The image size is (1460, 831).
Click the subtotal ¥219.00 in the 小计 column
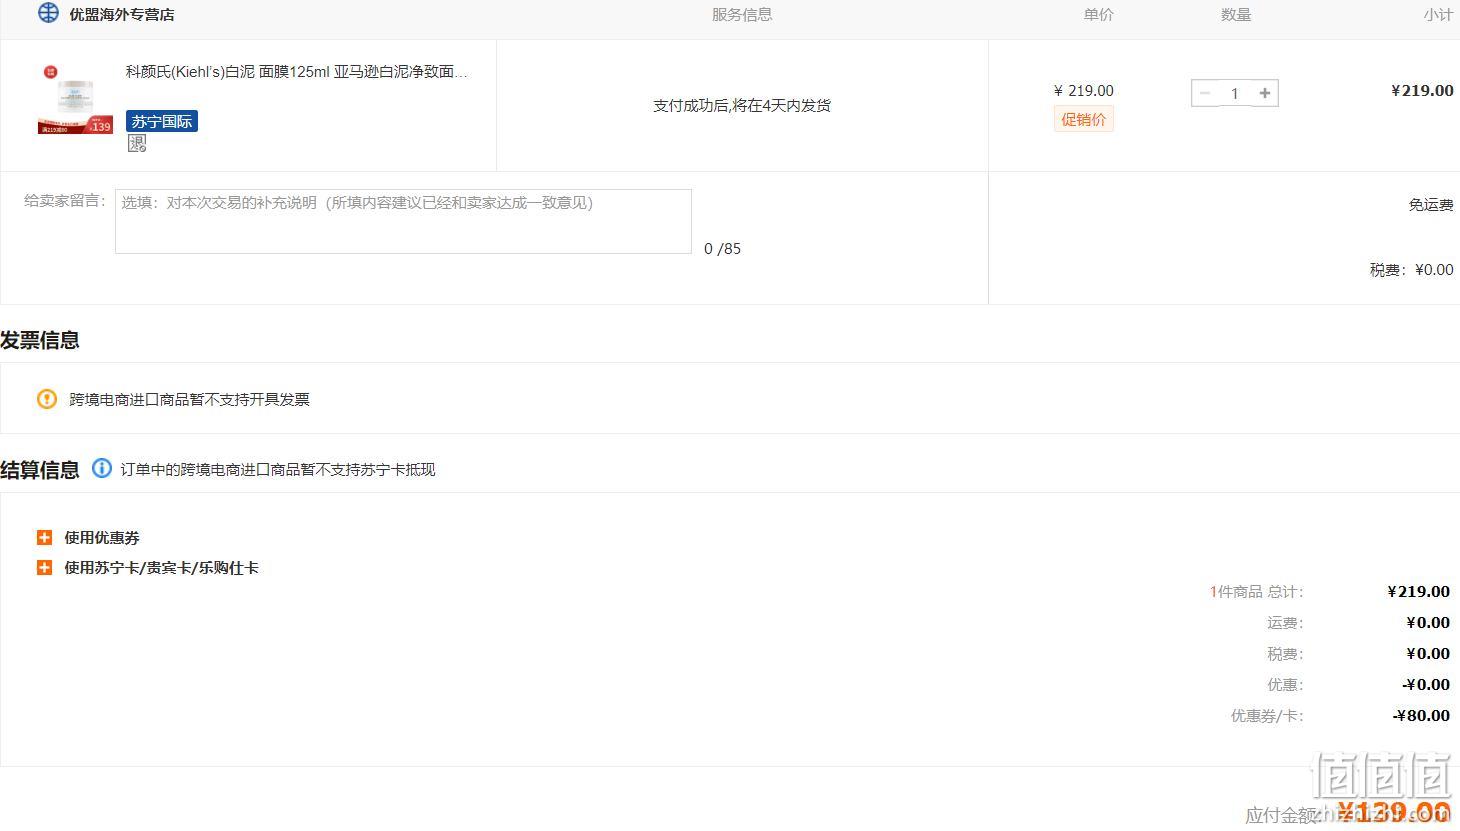click(x=1422, y=91)
